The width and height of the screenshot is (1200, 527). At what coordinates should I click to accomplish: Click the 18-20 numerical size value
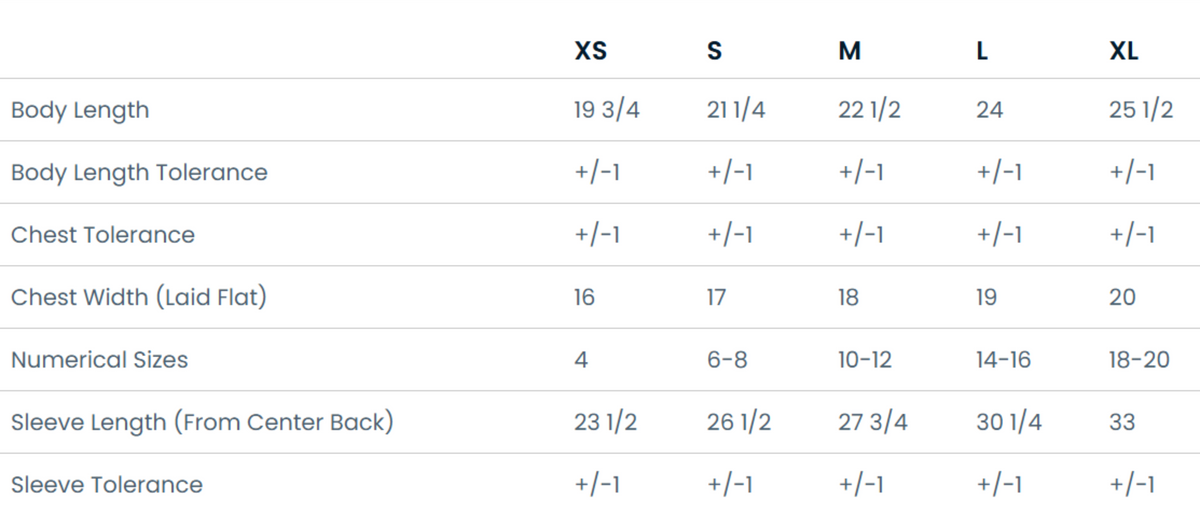point(1139,359)
